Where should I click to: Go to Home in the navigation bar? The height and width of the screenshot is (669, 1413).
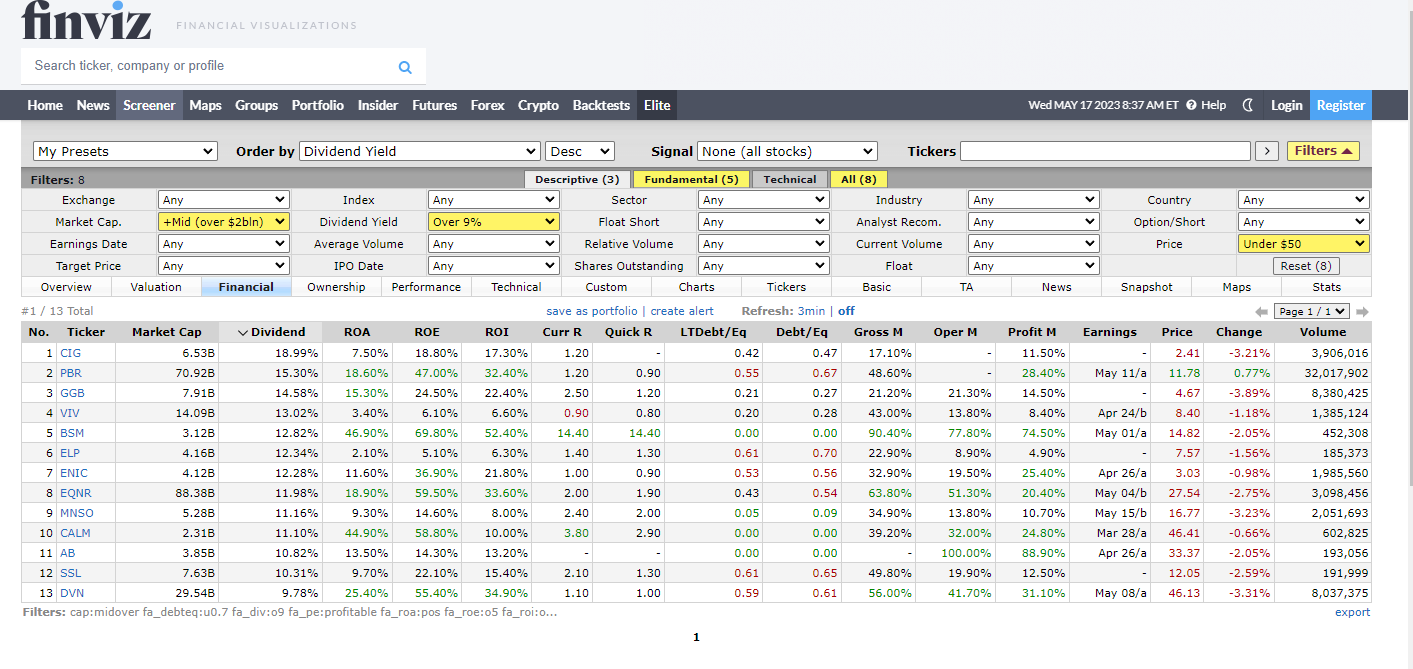click(45, 105)
